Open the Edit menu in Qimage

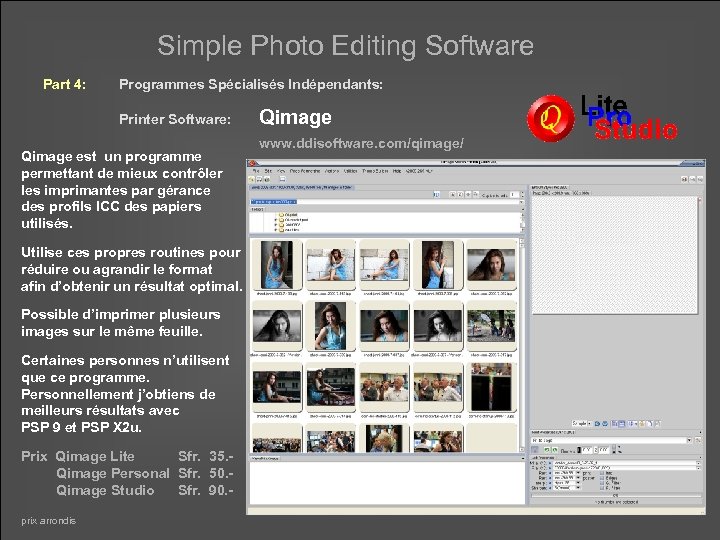[269, 171]
